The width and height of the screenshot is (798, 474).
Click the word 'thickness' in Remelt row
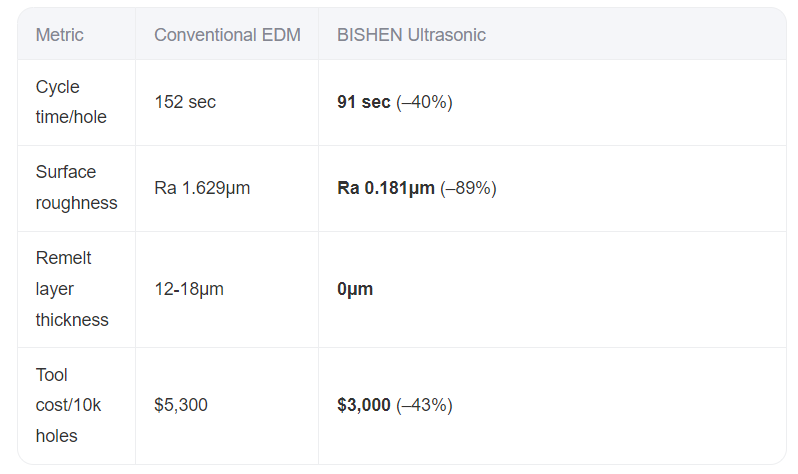point(72,320)
